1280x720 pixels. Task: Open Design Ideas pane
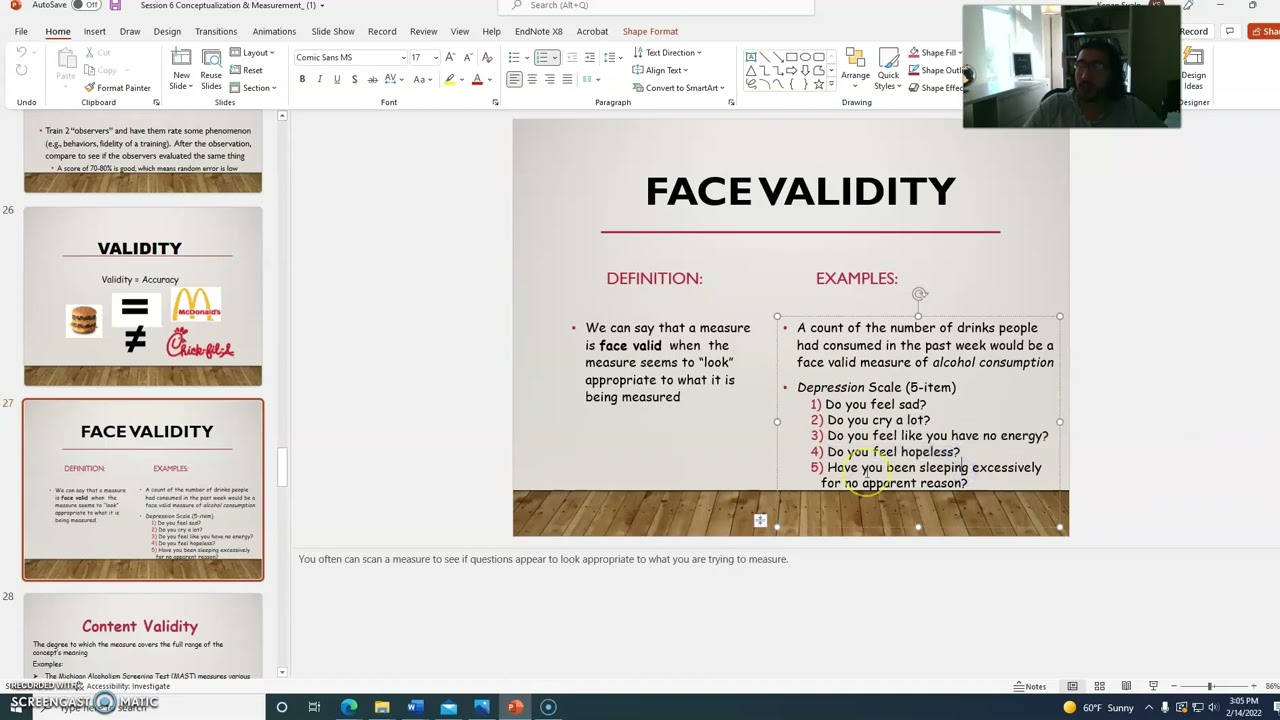click(x=1193, y=68)
